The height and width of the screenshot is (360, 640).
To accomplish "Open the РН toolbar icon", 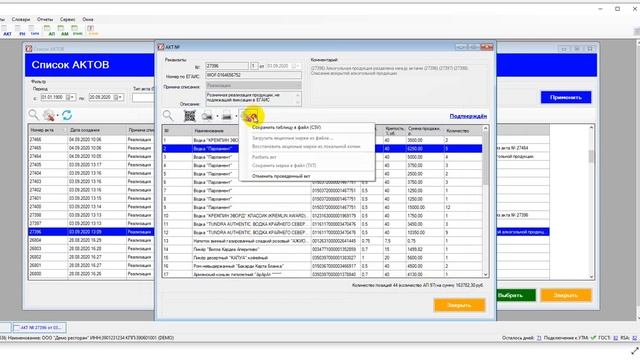I will [22, 31].
